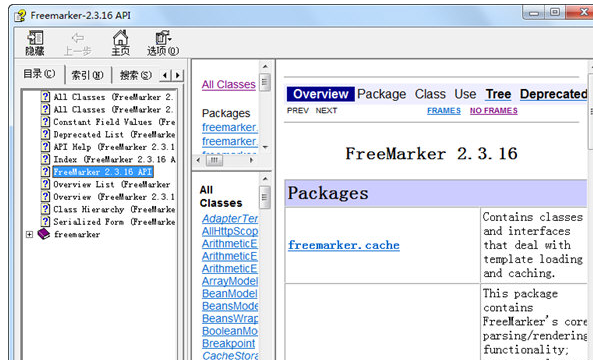Switch to the Contents (目录) tab
Screen dimensions: 593x360
pyautogui.click(x=39, y=74)
